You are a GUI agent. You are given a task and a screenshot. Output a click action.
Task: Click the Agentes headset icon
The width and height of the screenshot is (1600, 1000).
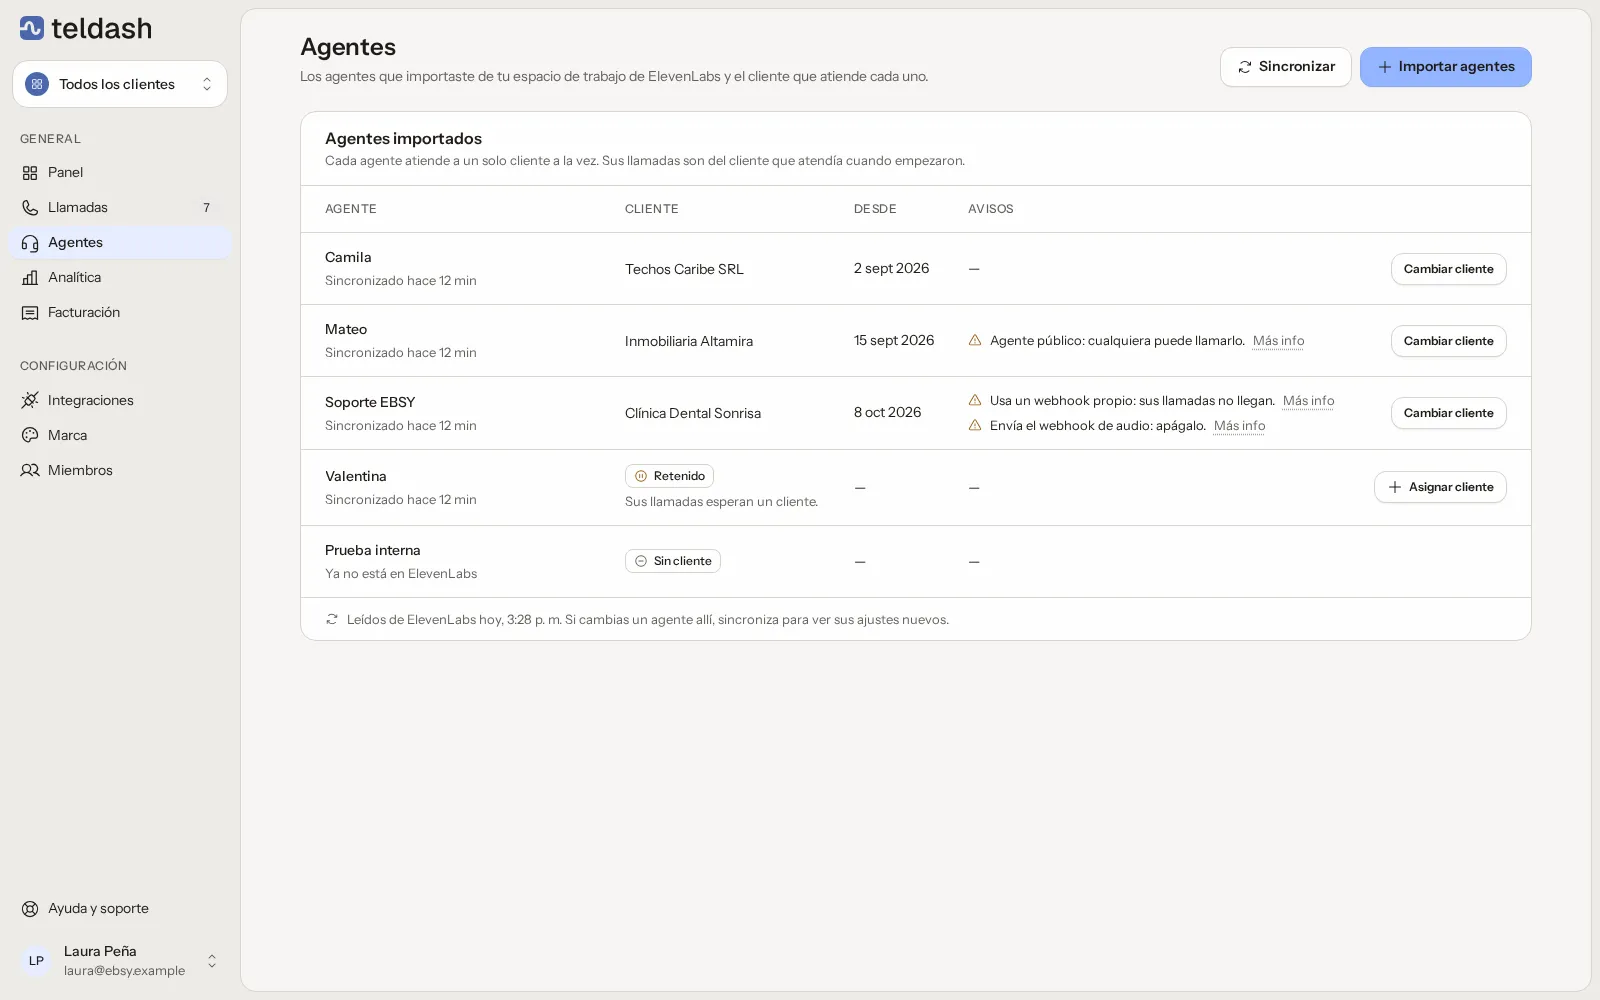pos(30,243)
